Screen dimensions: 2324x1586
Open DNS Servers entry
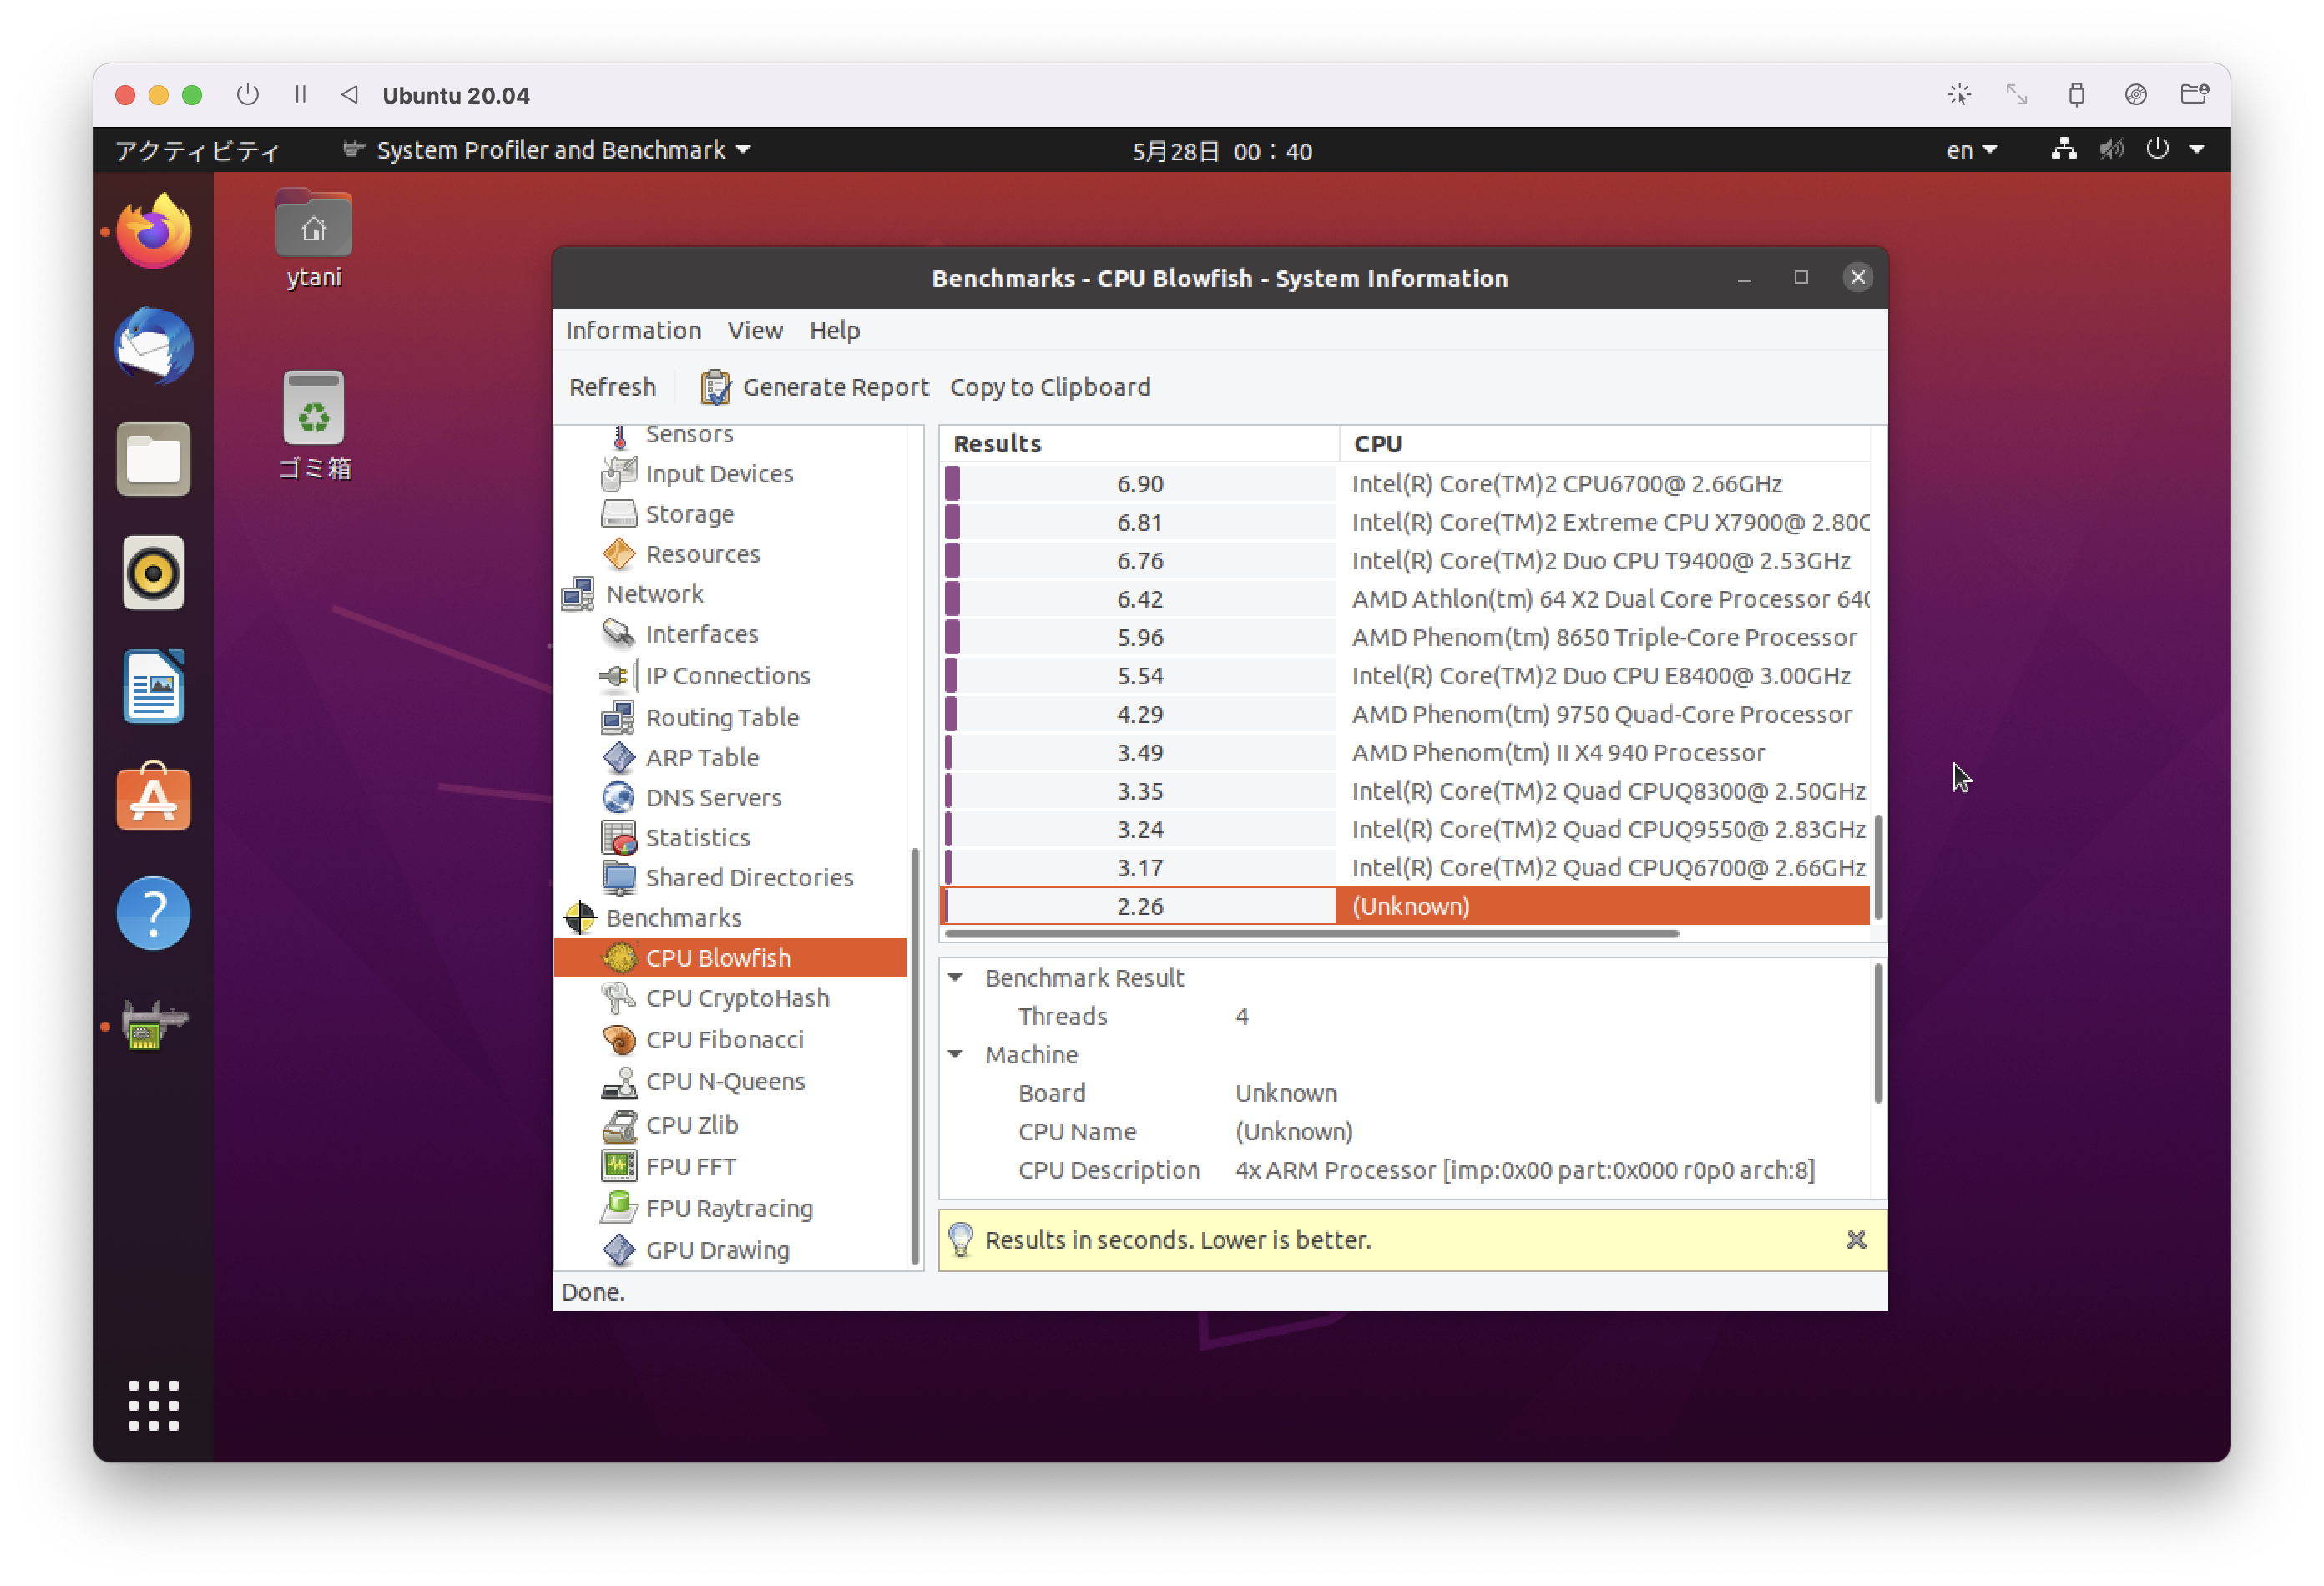coord(713,797)
